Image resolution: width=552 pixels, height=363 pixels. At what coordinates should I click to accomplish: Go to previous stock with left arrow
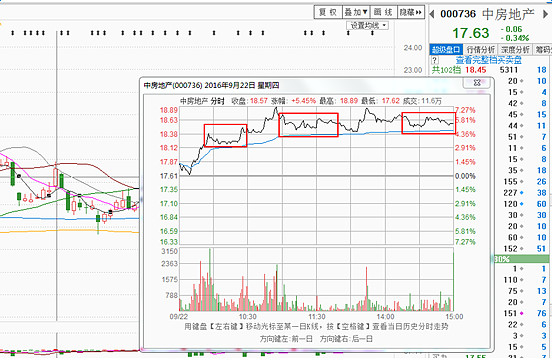coord(432,14)
